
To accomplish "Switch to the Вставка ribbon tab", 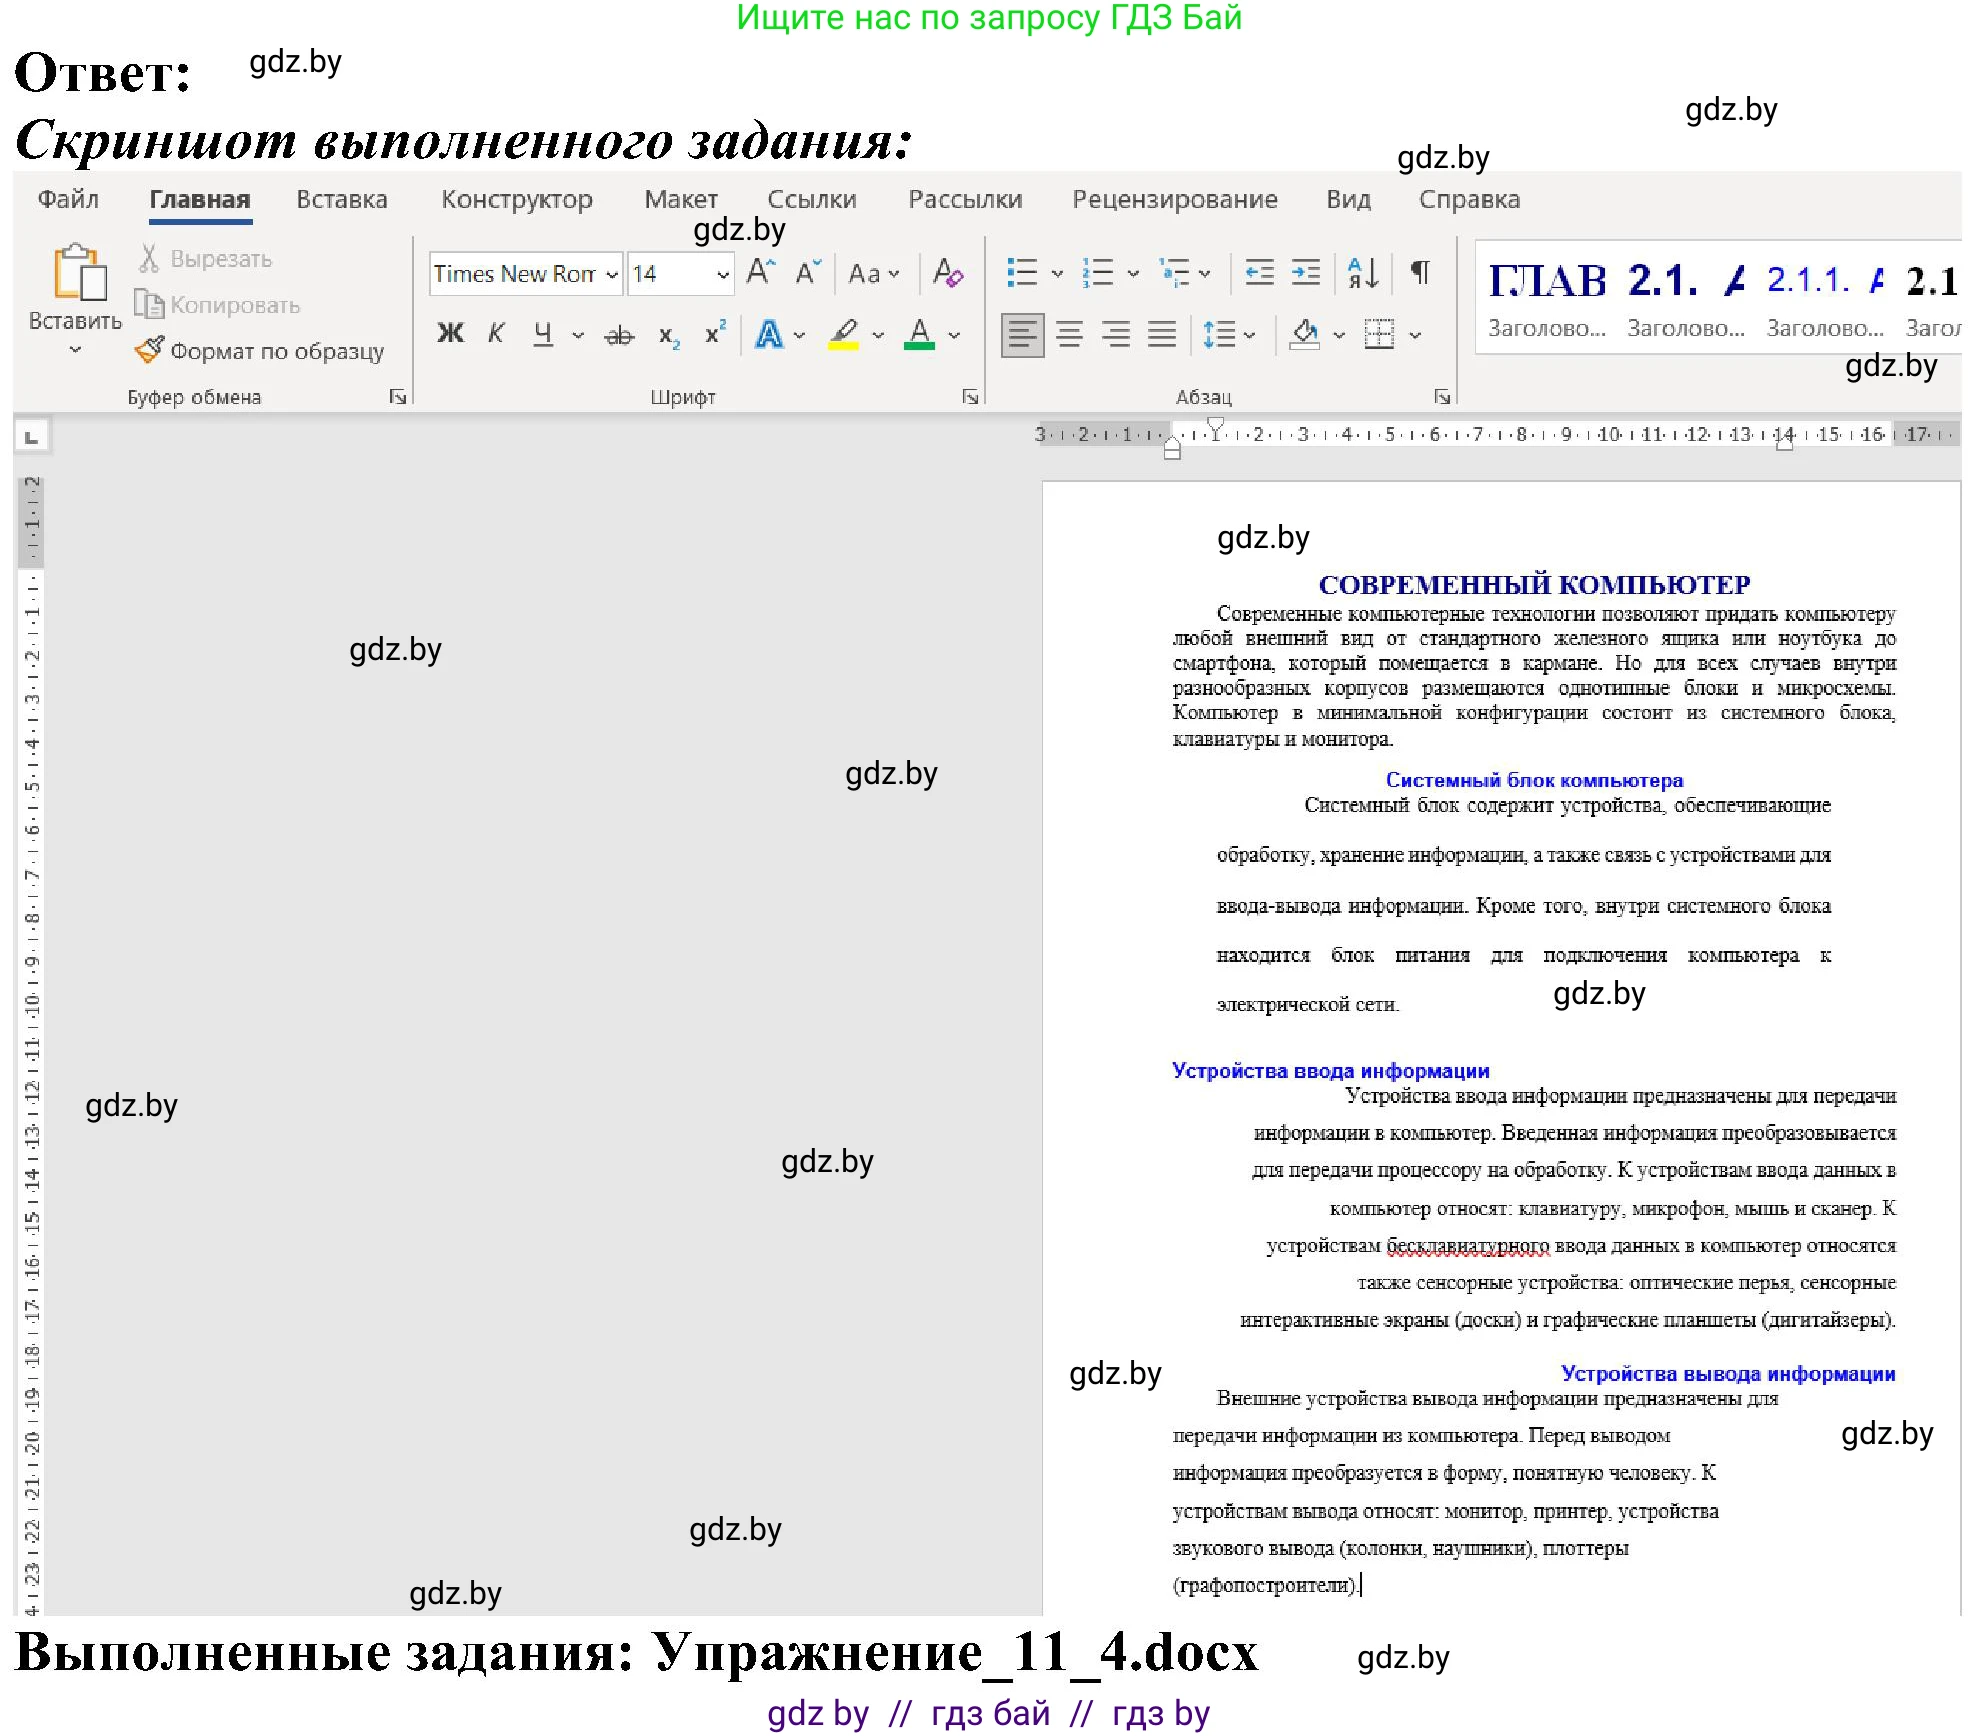I will click(x=341, y=198).
